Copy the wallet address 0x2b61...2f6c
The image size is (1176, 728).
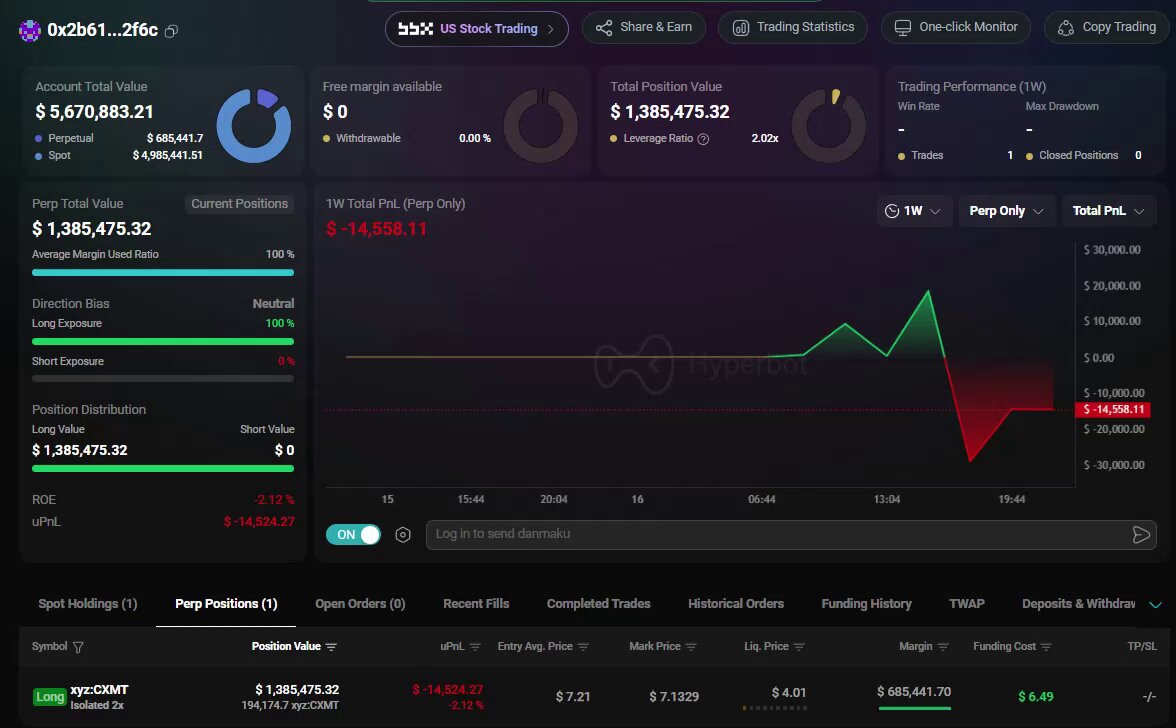[x=171, y=31]
